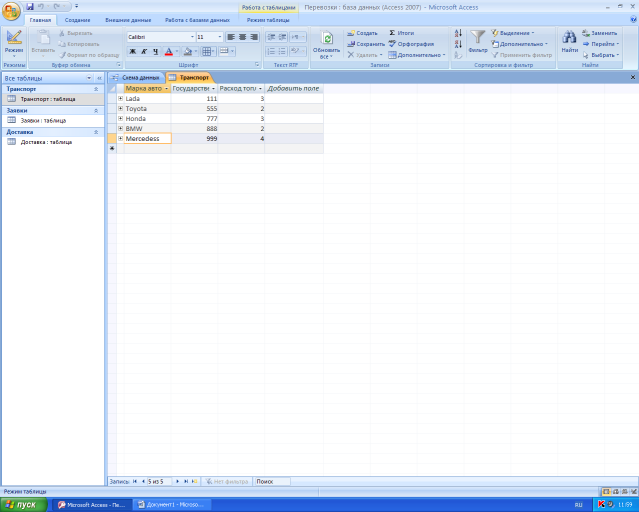Go to the first record navigation button
The width and height of the screenshot is (639, 512).
[x=135, y=481]
